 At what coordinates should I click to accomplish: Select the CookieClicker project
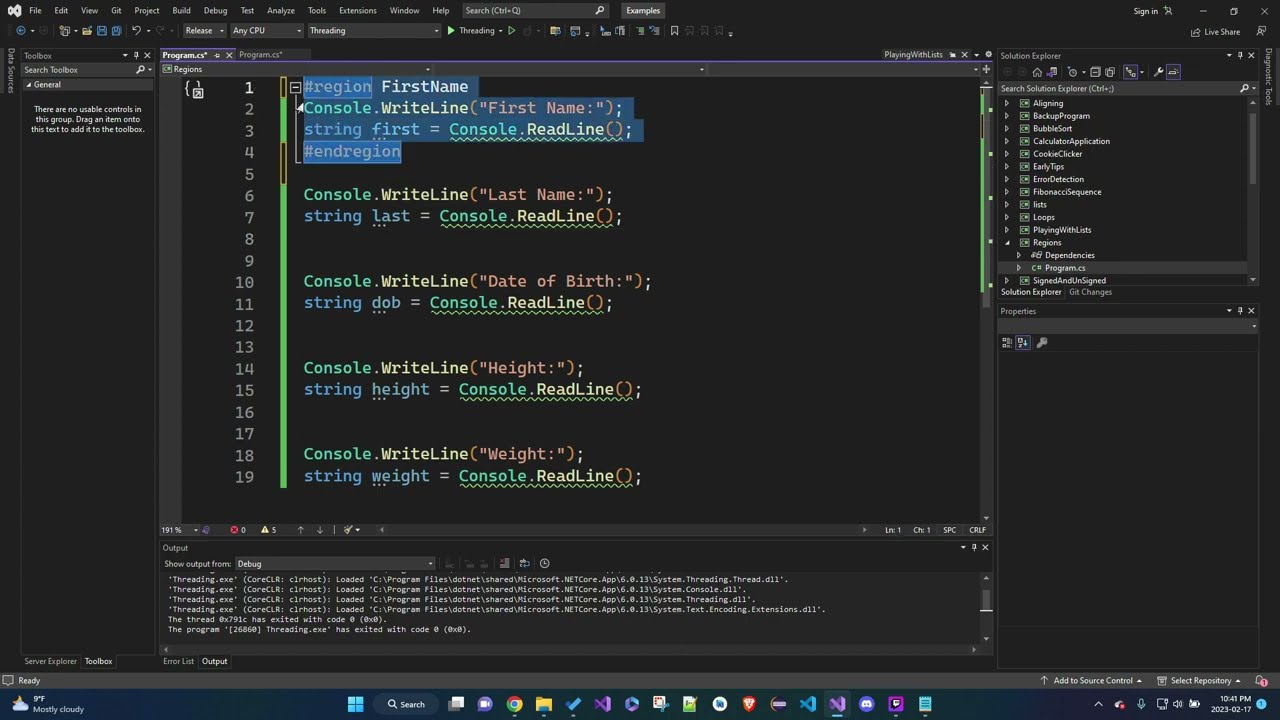click(1057, 154)
